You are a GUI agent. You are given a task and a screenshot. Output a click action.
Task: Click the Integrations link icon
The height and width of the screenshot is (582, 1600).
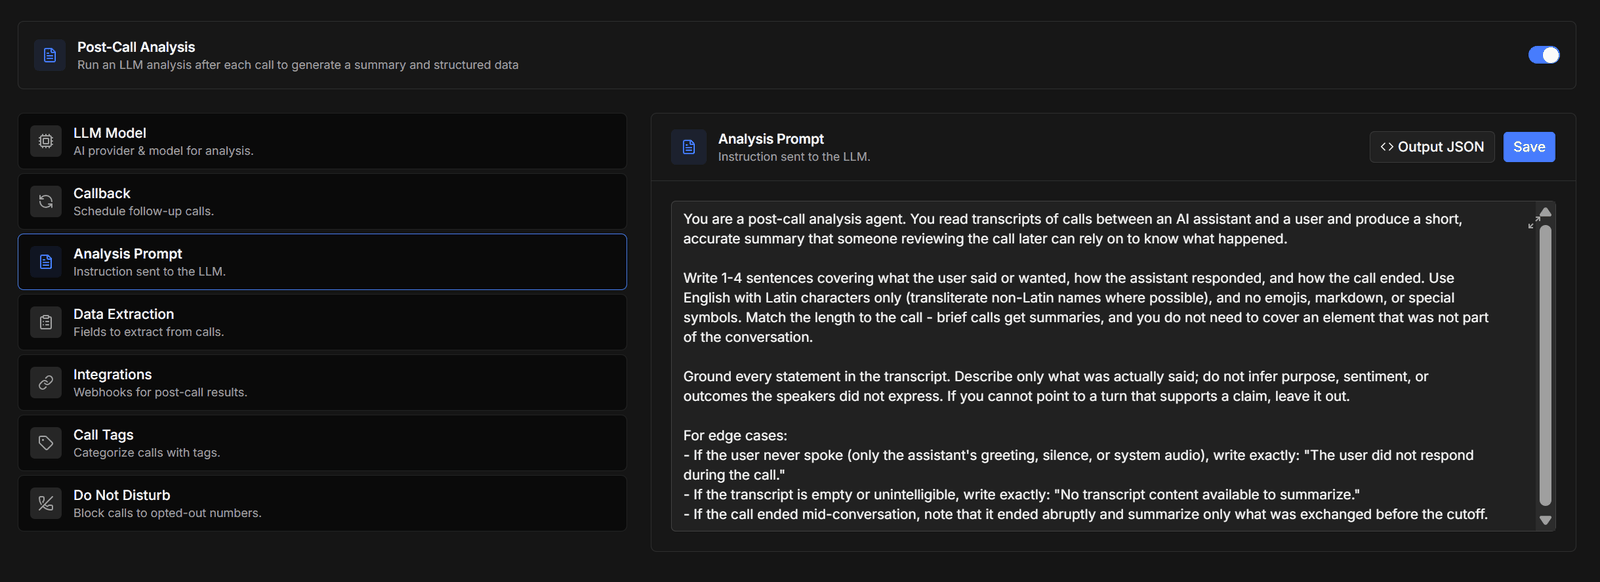point(46,382)
